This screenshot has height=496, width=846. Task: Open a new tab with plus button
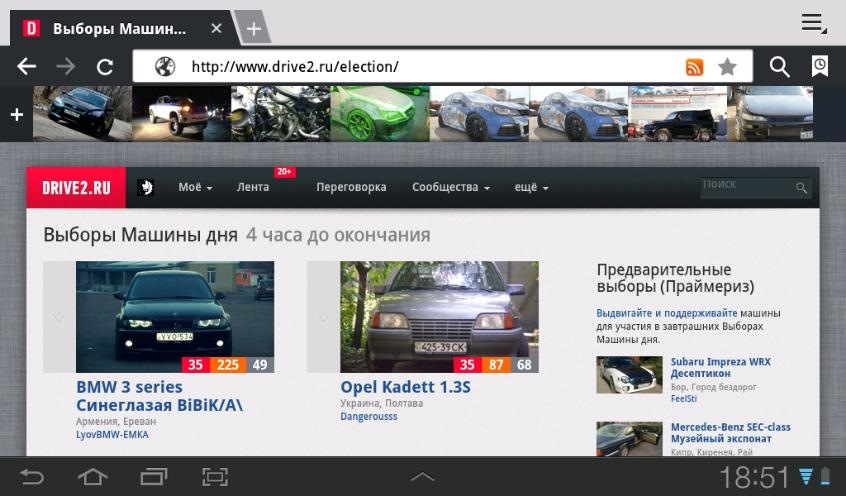(254, 28)
